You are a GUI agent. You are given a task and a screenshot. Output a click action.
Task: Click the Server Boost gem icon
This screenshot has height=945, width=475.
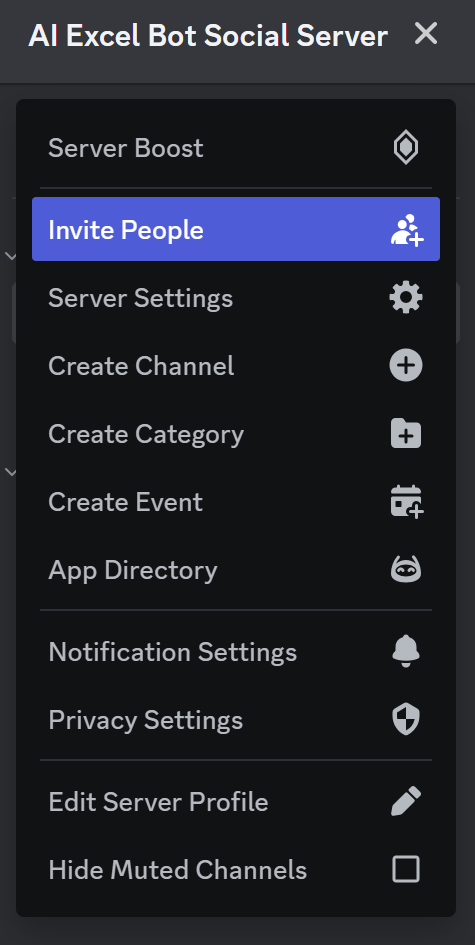pos(406,148)
